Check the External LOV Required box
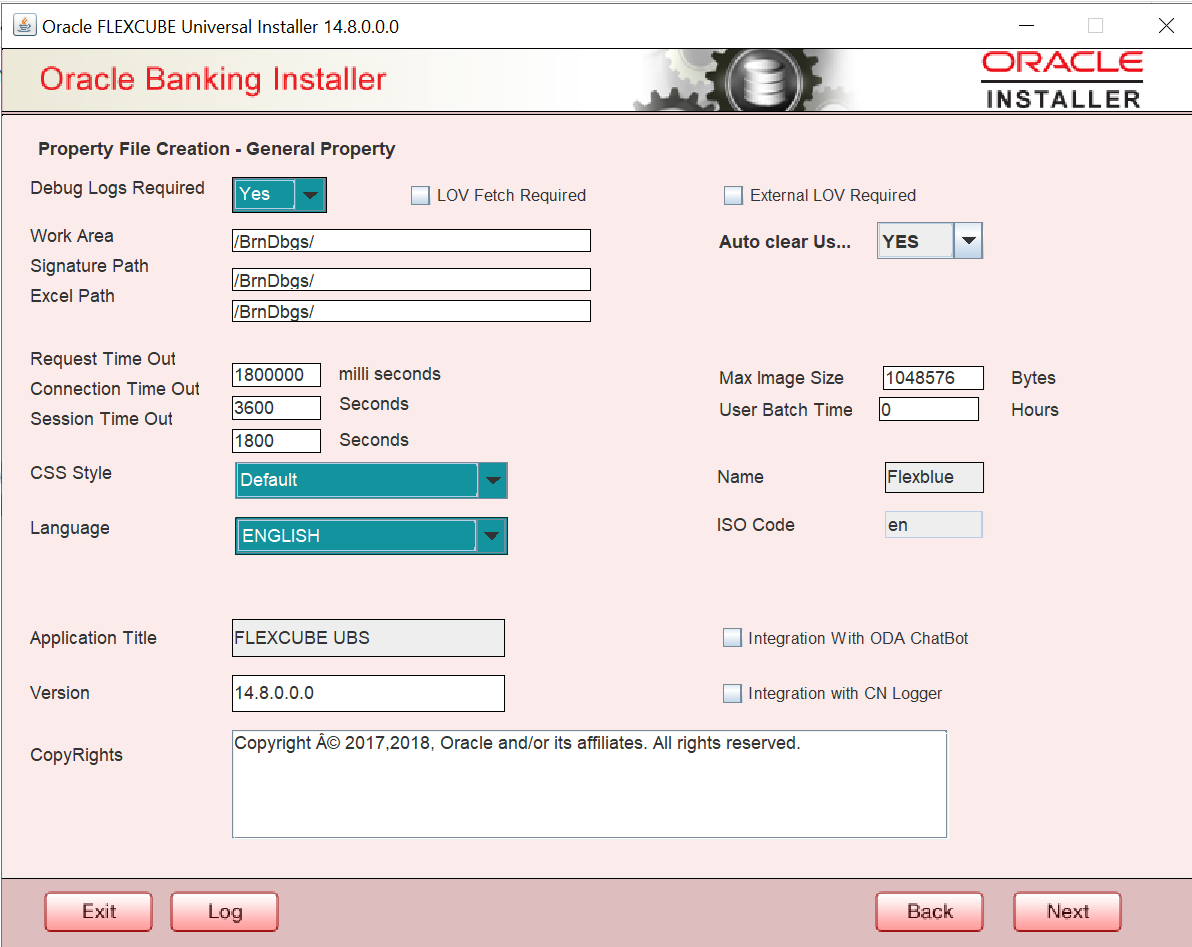Image resolution: width=1192 pixels, height=947 pixels. coord(733,195)
